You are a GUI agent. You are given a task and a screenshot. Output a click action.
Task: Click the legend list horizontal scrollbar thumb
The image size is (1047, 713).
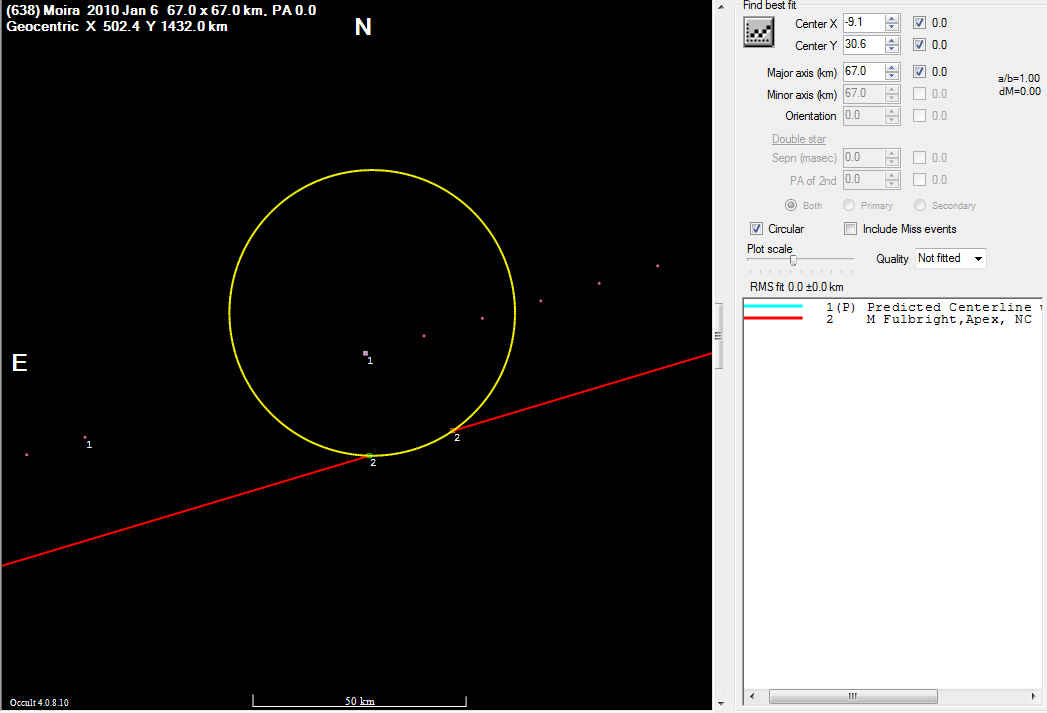click(852, 696)
